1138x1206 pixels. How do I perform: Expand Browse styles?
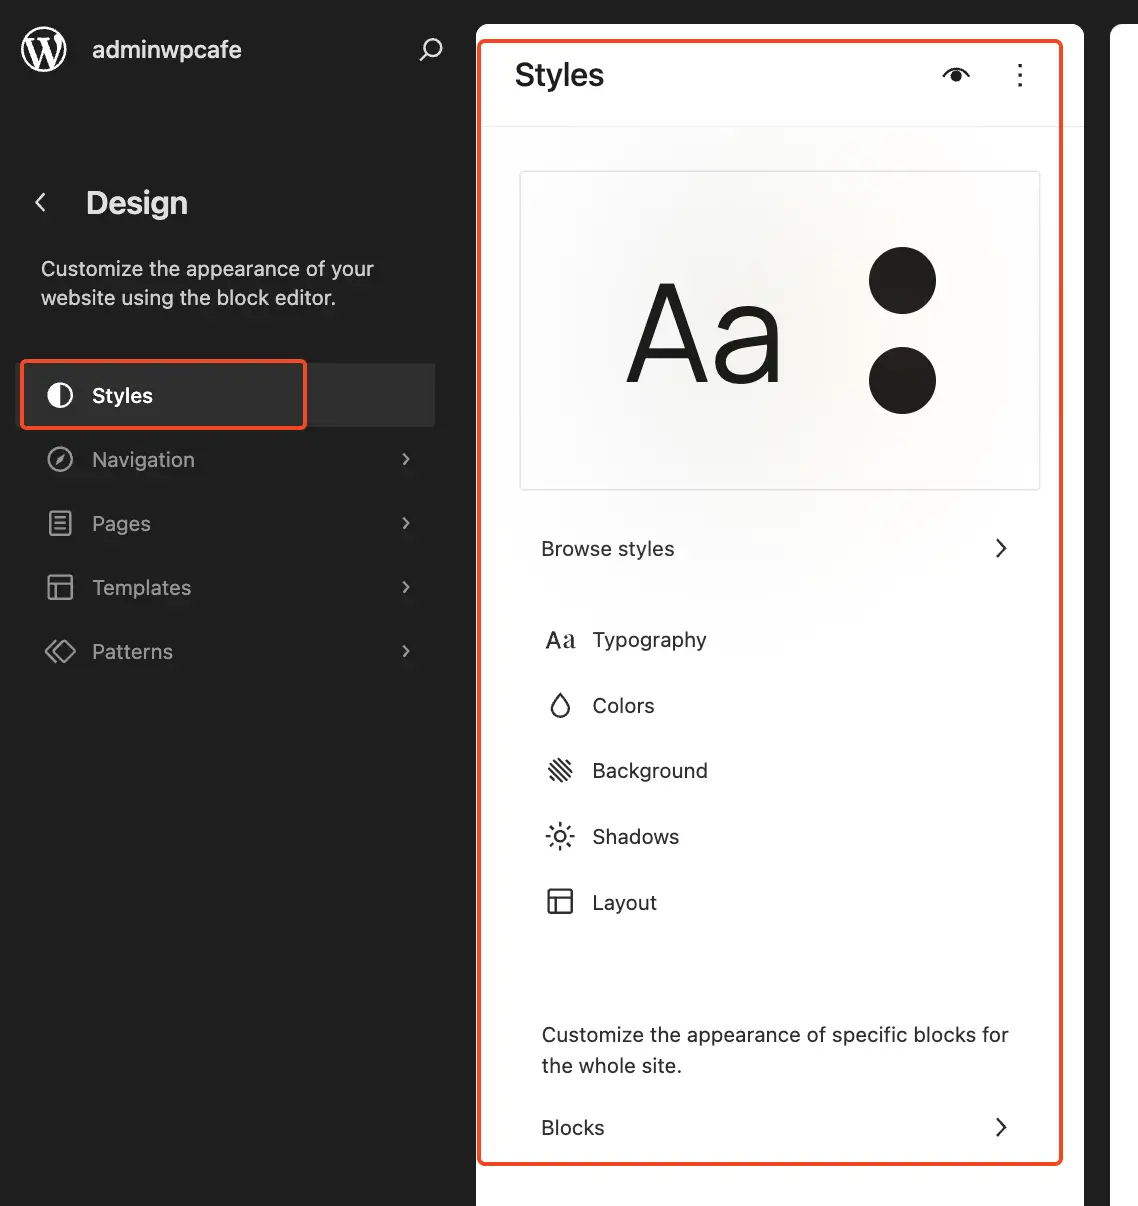tap(1000, 548)
